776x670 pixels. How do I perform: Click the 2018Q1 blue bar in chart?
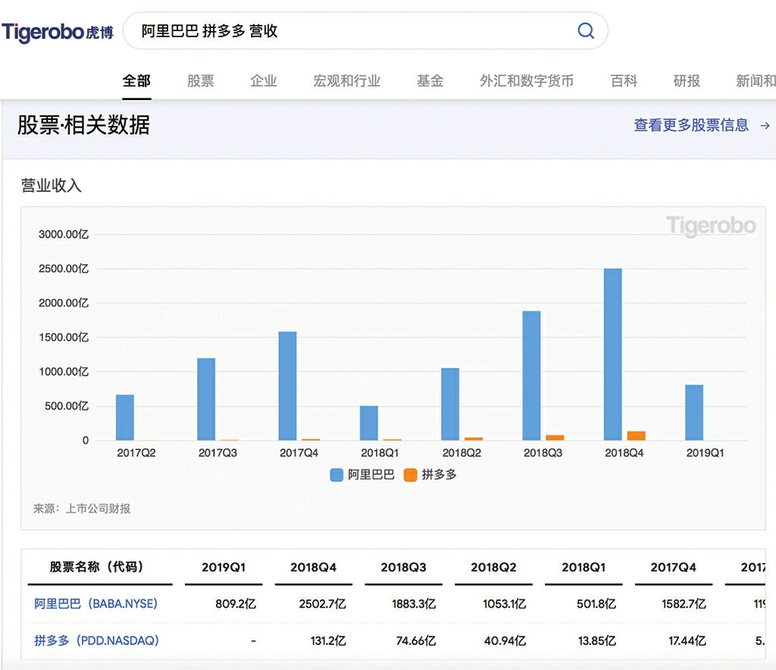[x=369, y=423]
